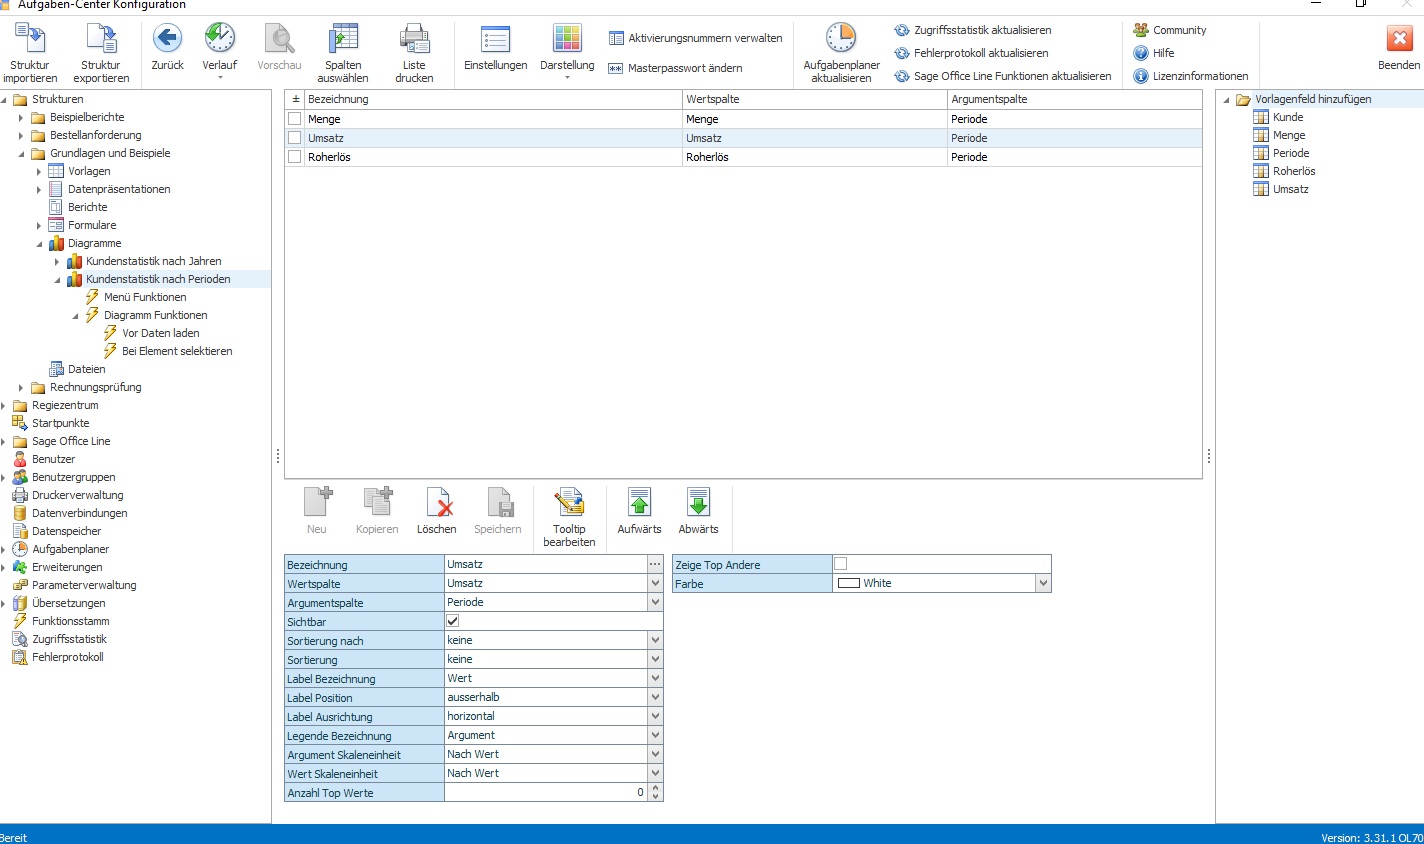1424x844 pixels.
Task: Click the Struktur exportieren icon
Action: tap(101, 39)
